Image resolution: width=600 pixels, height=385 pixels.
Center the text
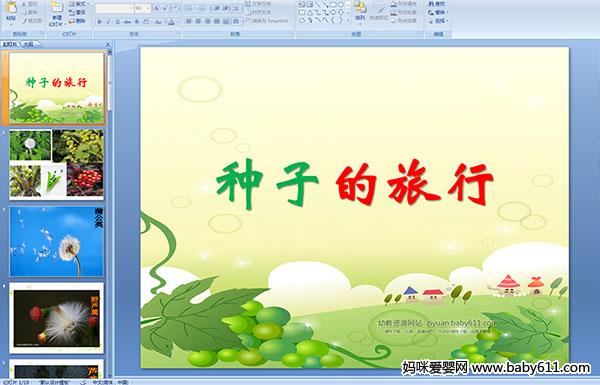point(198,21)
